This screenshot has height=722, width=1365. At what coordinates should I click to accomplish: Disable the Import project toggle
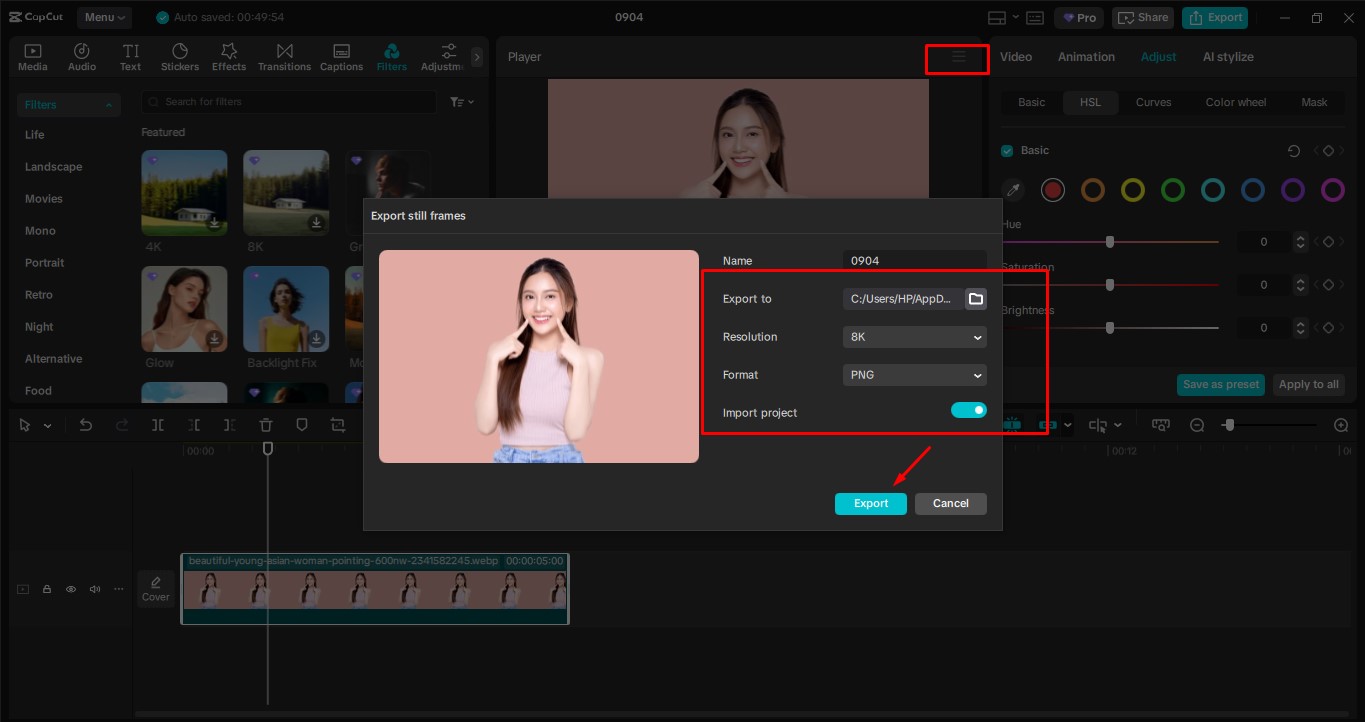tap(968, 410)
